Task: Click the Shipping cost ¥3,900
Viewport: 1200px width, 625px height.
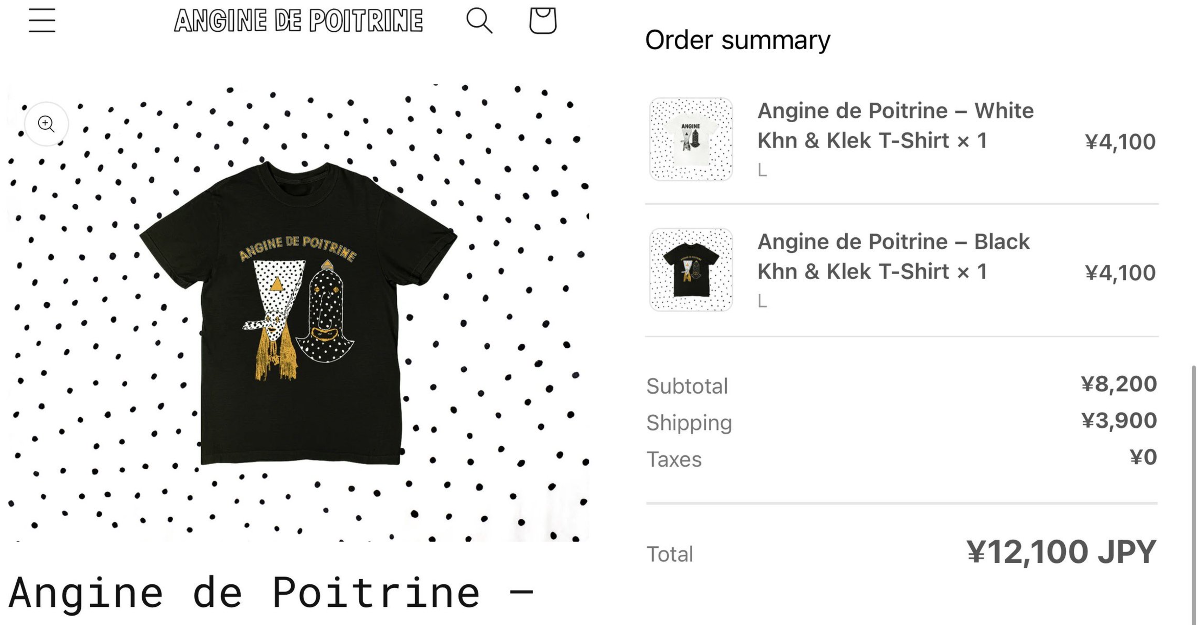Action: (1119, 421)
